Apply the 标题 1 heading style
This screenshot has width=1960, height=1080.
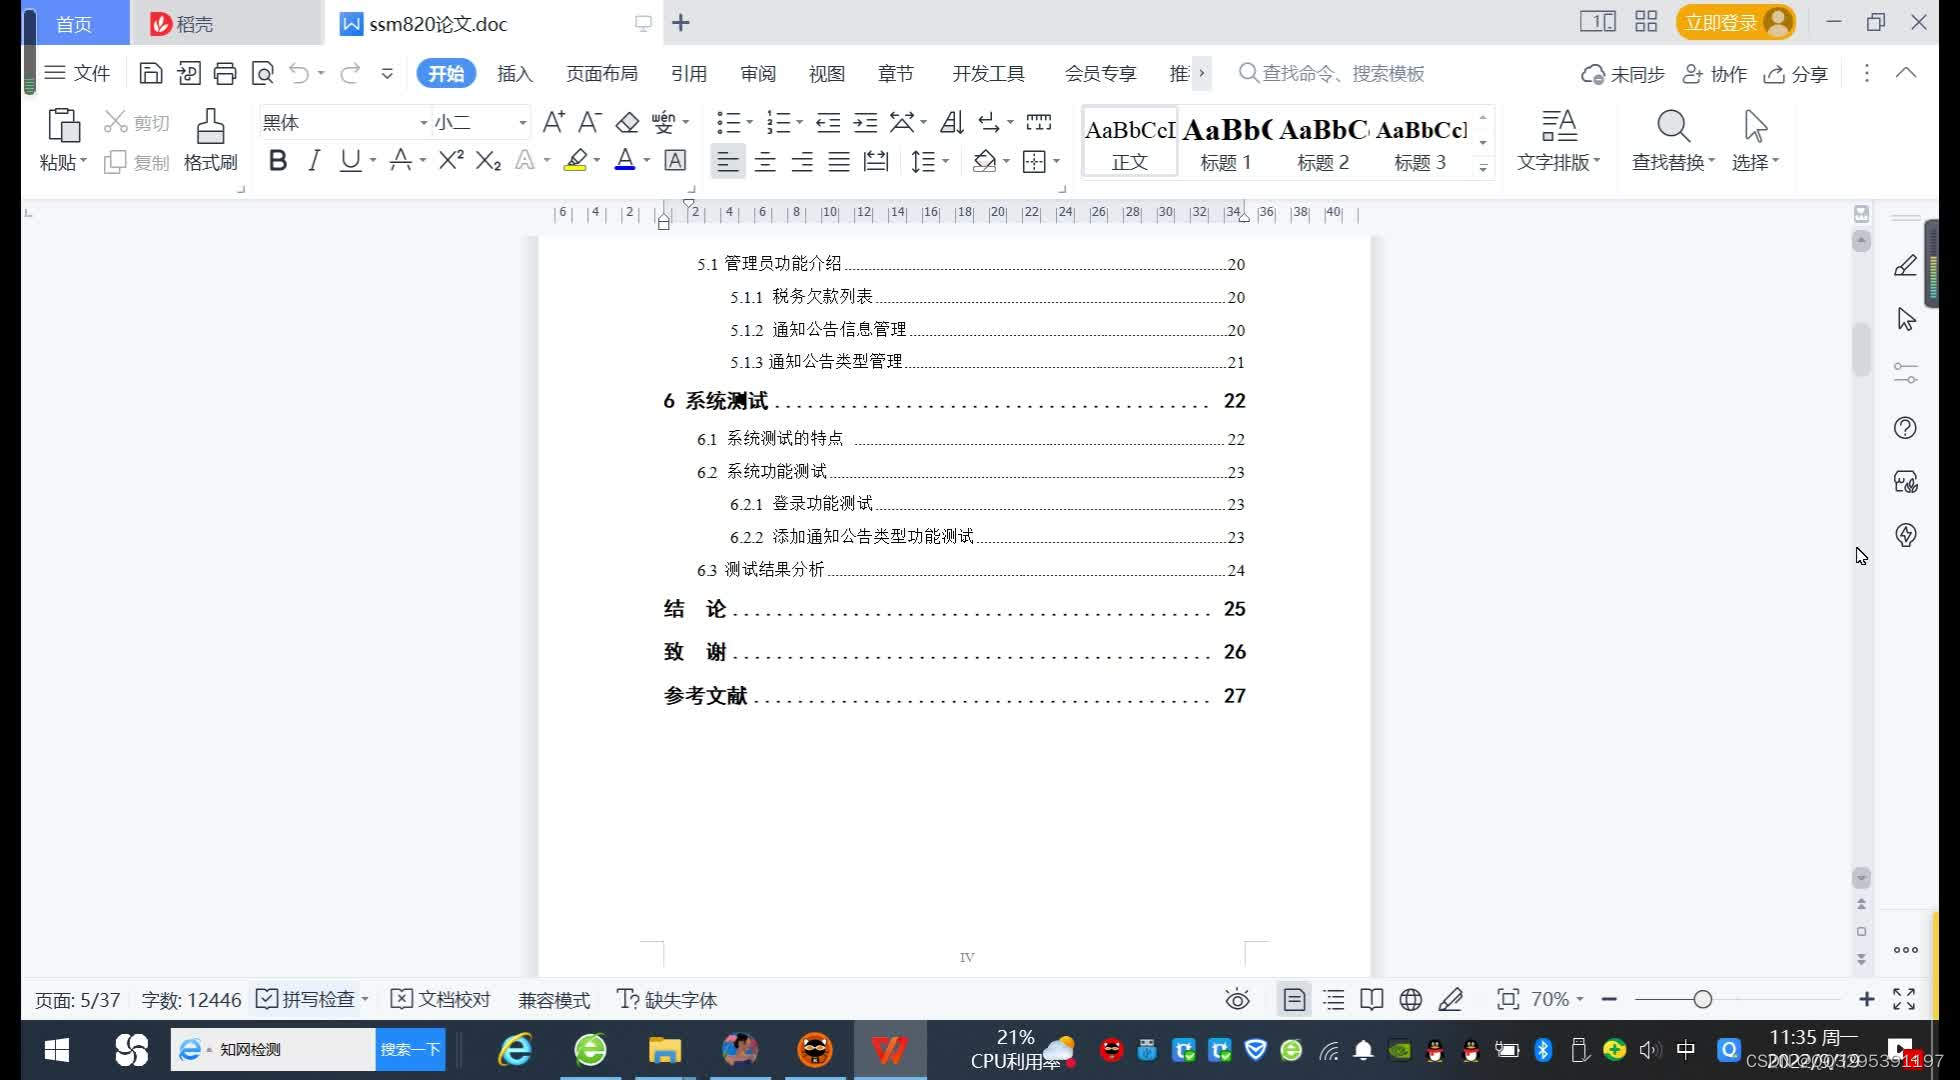coord(1226,141)
